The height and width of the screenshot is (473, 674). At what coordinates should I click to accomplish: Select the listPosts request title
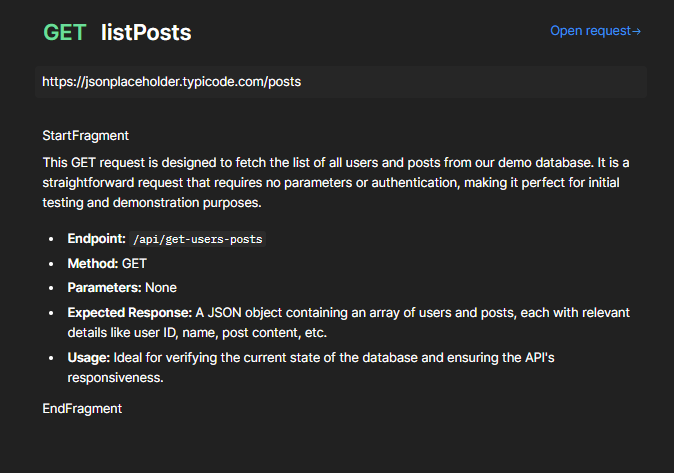tap(146, 33)
